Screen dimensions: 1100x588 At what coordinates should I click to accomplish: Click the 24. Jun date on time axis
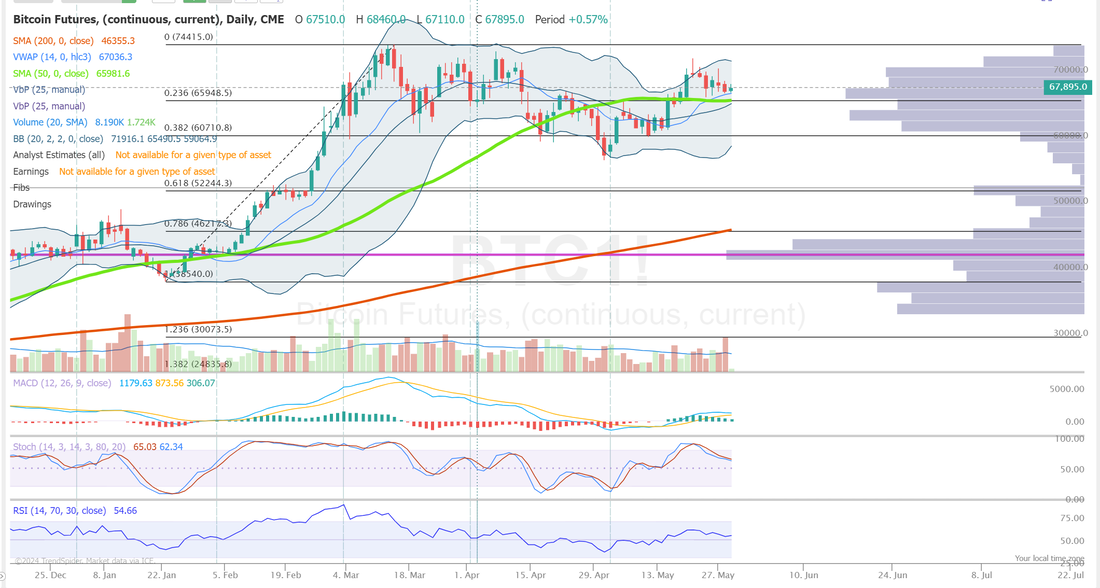click(x=892, y=575)
